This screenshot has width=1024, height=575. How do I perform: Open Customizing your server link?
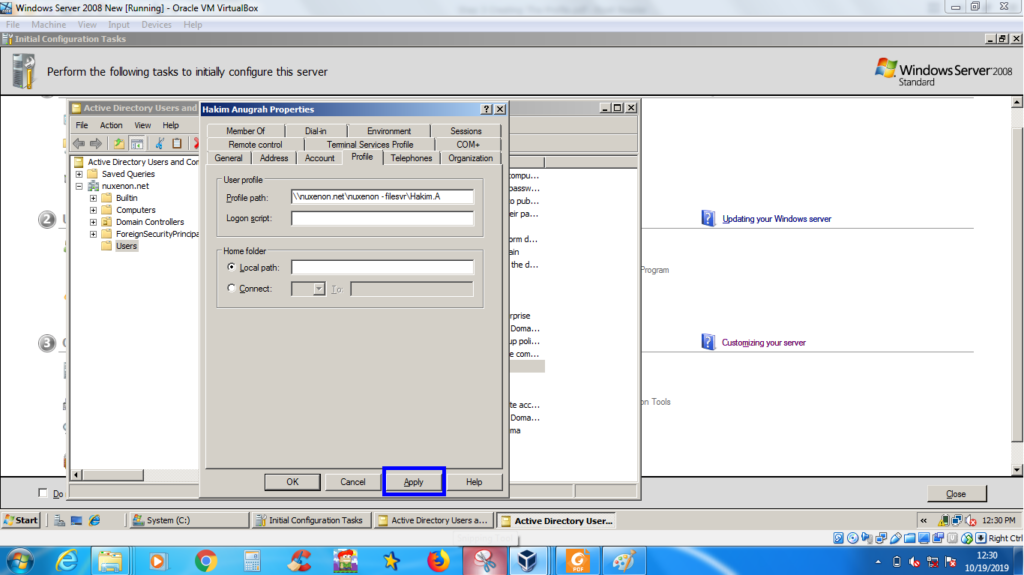click(x=763, y=342)
